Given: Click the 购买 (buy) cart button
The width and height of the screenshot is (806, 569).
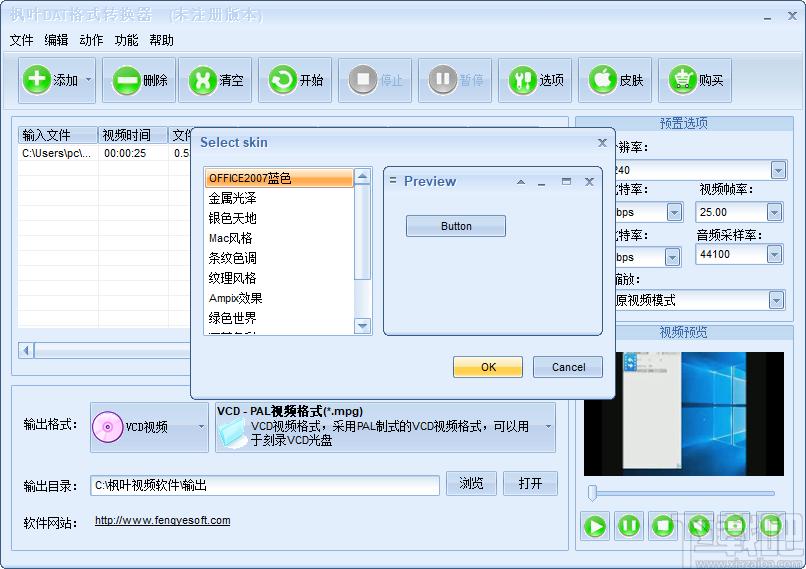Looking at the screenshot, I should point(695,80).
